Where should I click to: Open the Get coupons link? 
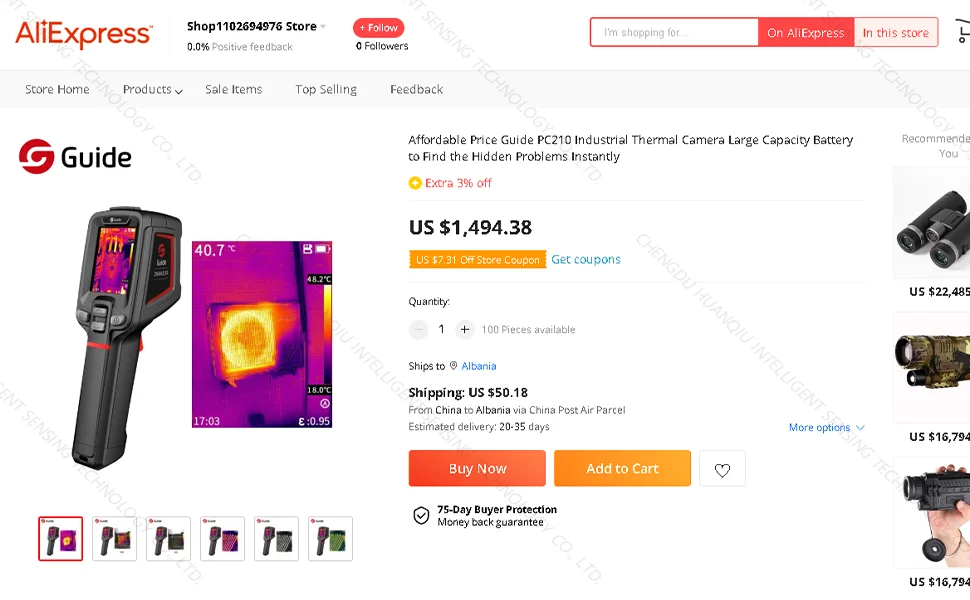click(586, 260)
